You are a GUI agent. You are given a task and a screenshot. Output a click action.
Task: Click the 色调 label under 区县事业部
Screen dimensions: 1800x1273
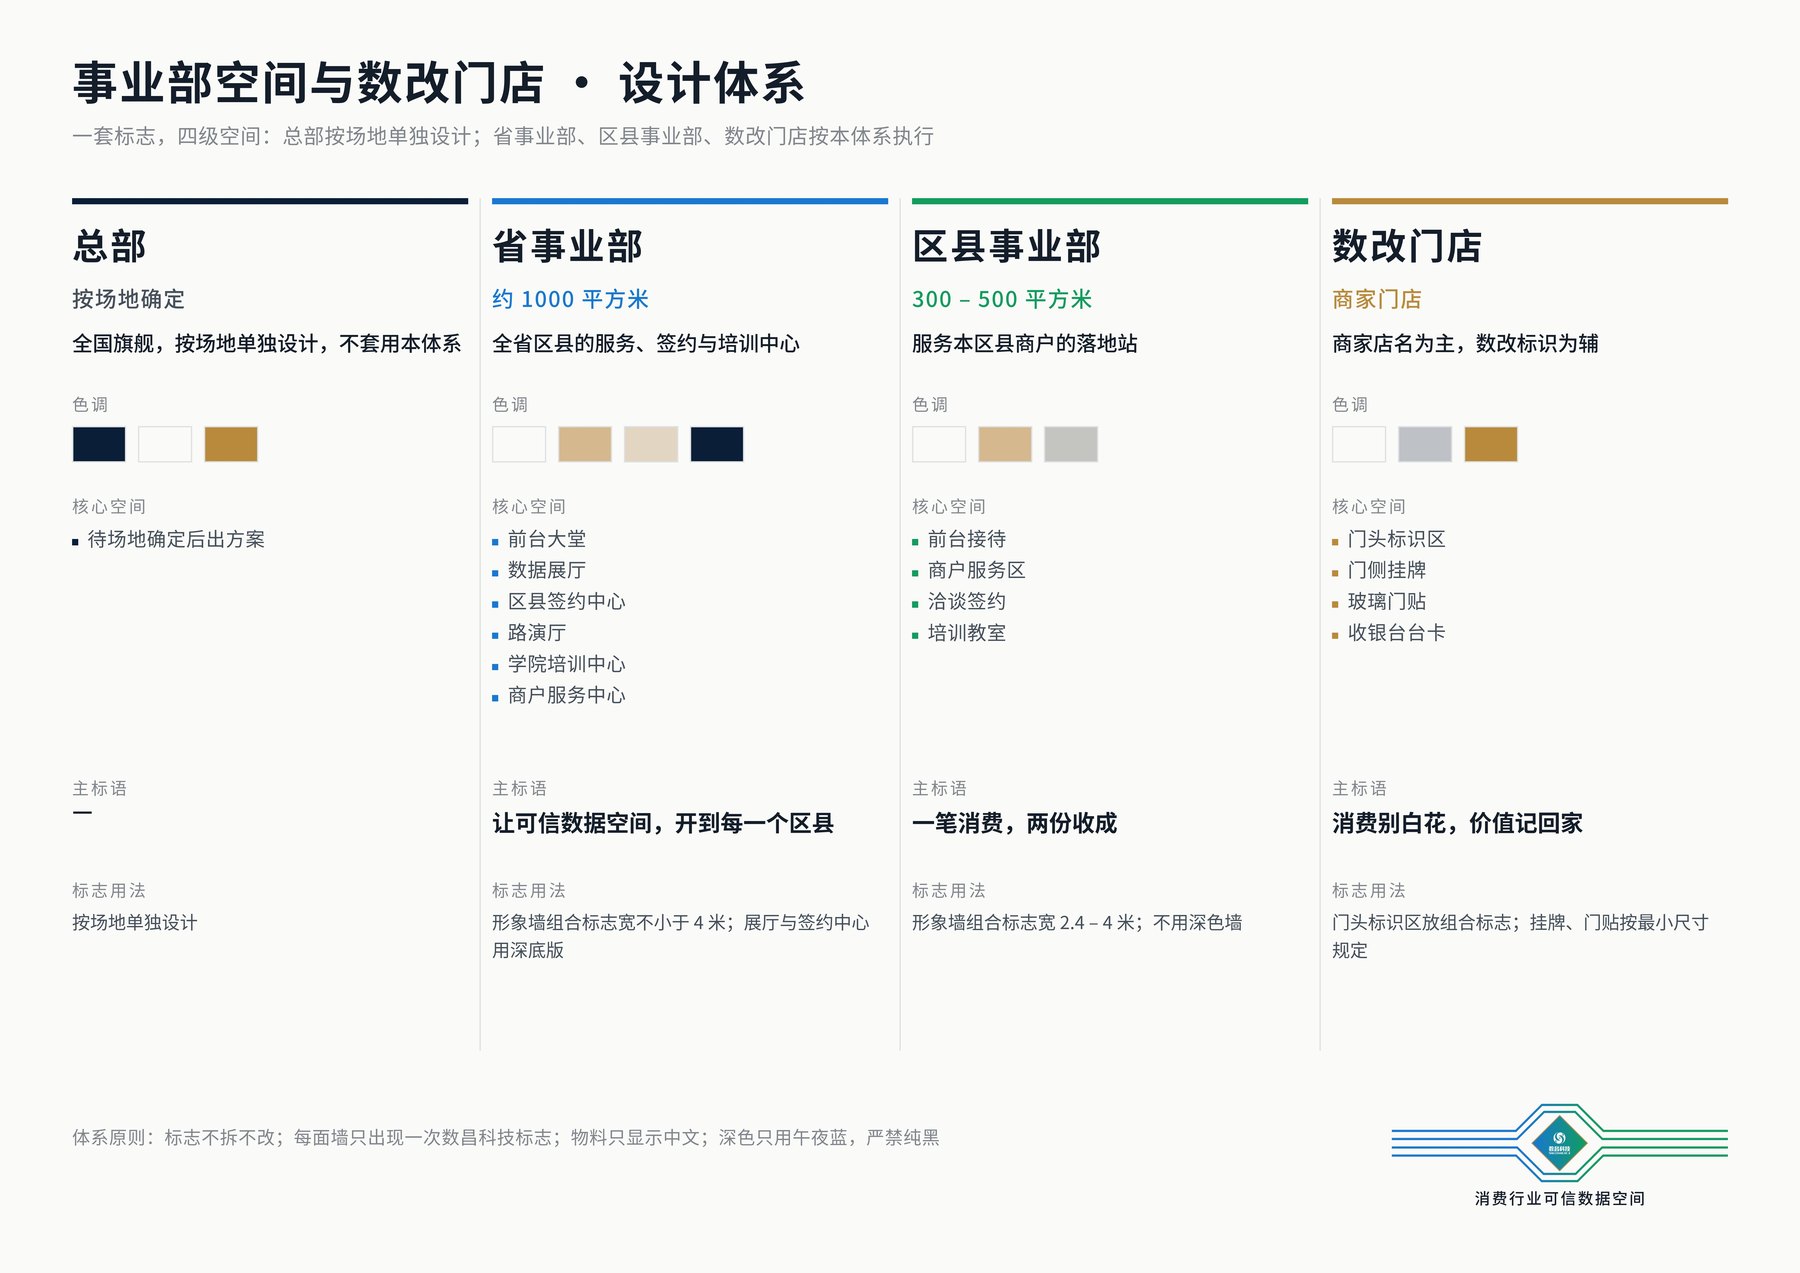coord(930,404)
